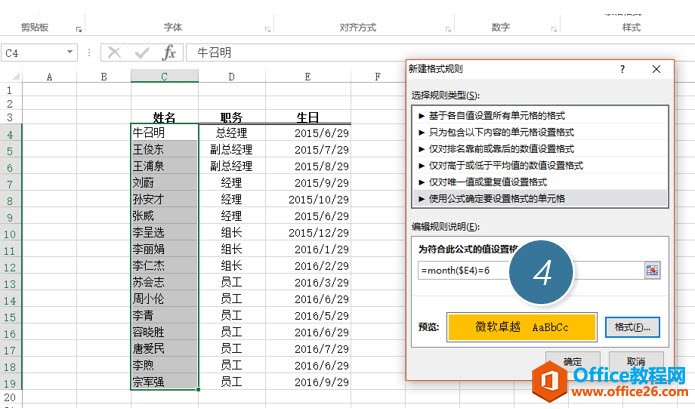The image size is (695, 409).
Task: Select row header 10
Action: [10, 234]
